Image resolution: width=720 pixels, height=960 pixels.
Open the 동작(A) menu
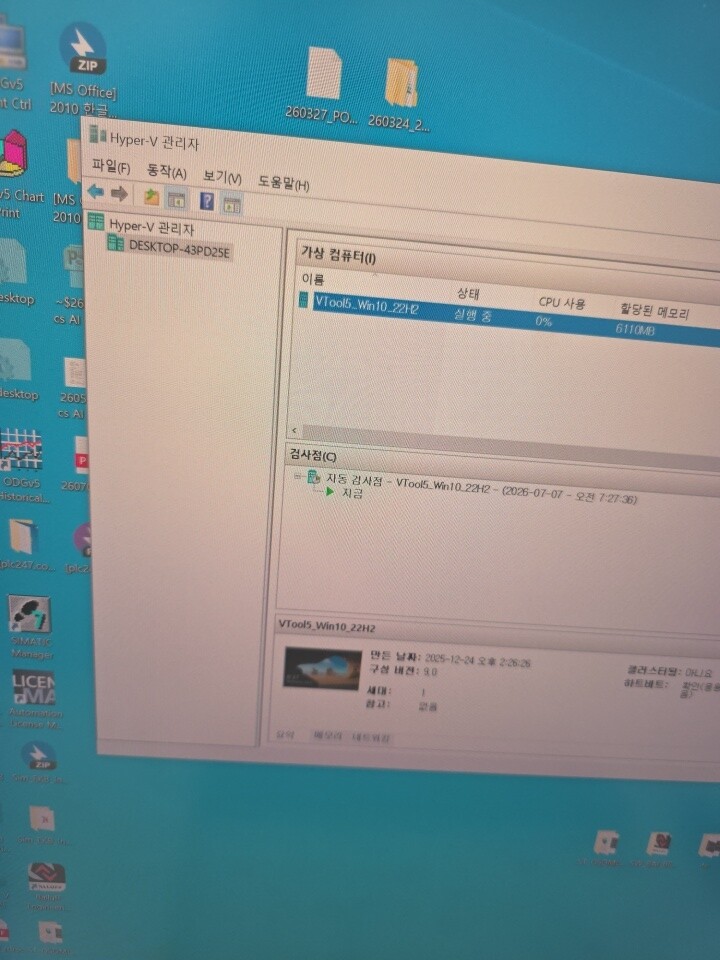(167, 171)
